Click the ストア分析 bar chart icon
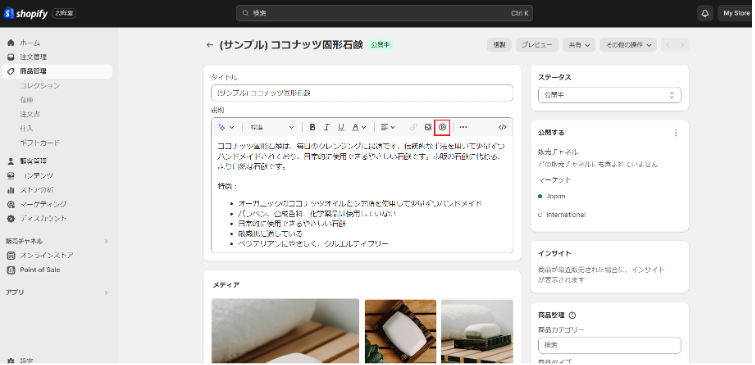 point(11,190)
